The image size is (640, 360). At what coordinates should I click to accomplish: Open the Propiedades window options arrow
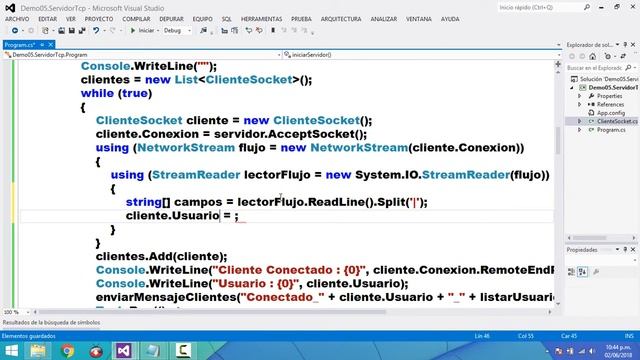pos(618,250)
